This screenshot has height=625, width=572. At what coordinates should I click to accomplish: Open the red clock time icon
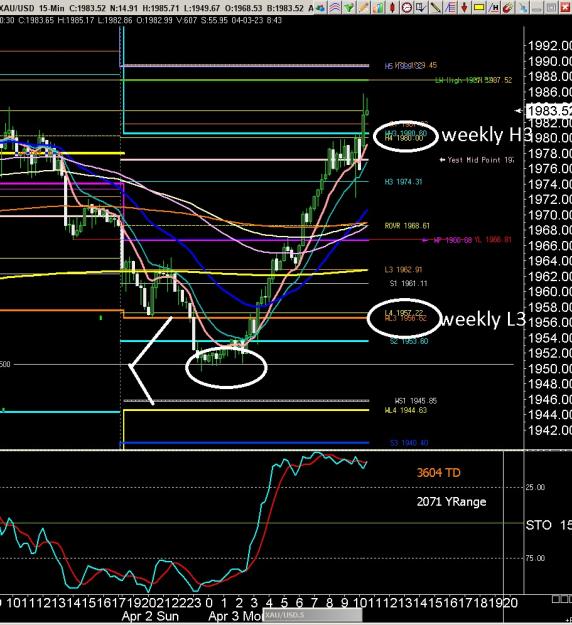pyautogui.click(x=407, y=7)
